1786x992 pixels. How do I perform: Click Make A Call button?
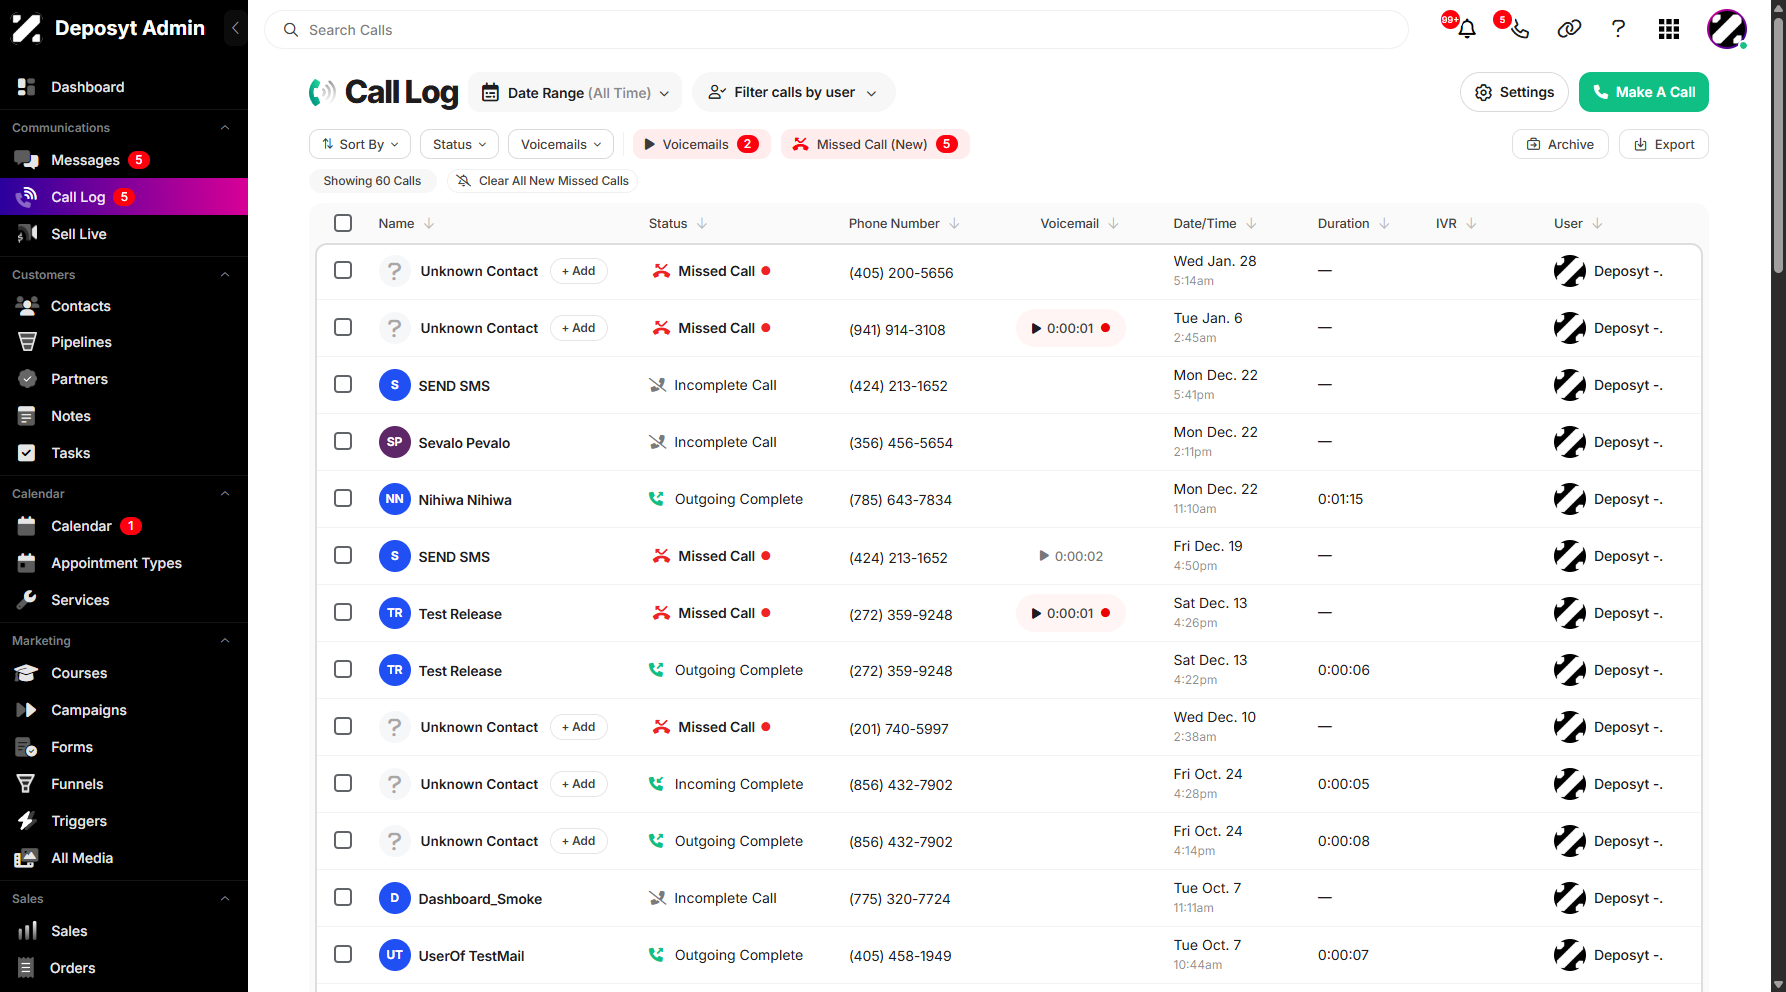click(x=1643, y=92)
